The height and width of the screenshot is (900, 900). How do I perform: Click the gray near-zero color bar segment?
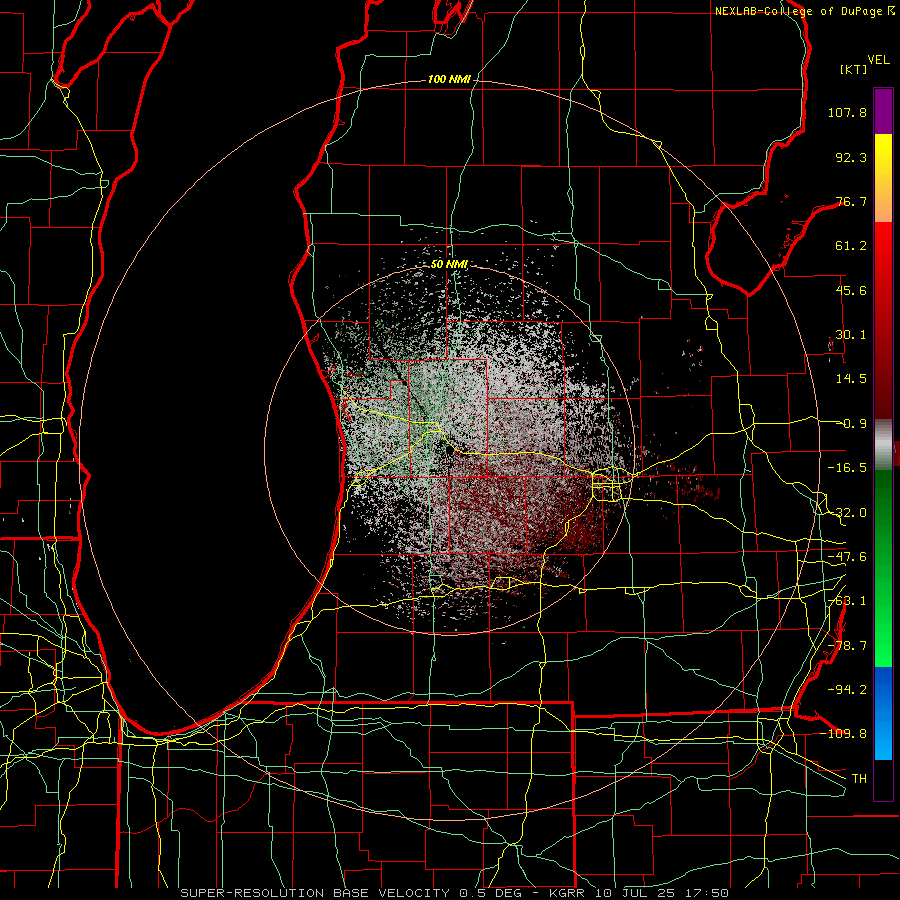883,445
